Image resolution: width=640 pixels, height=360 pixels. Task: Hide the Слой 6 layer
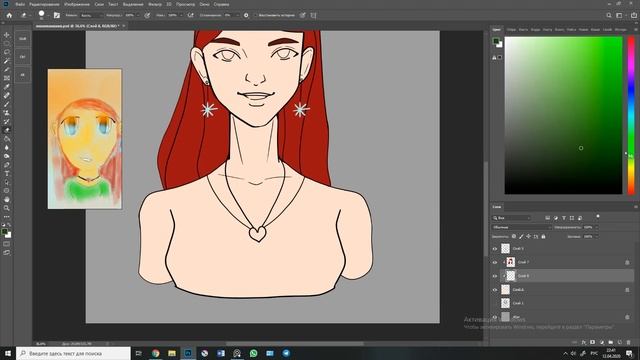click(495, 290)
